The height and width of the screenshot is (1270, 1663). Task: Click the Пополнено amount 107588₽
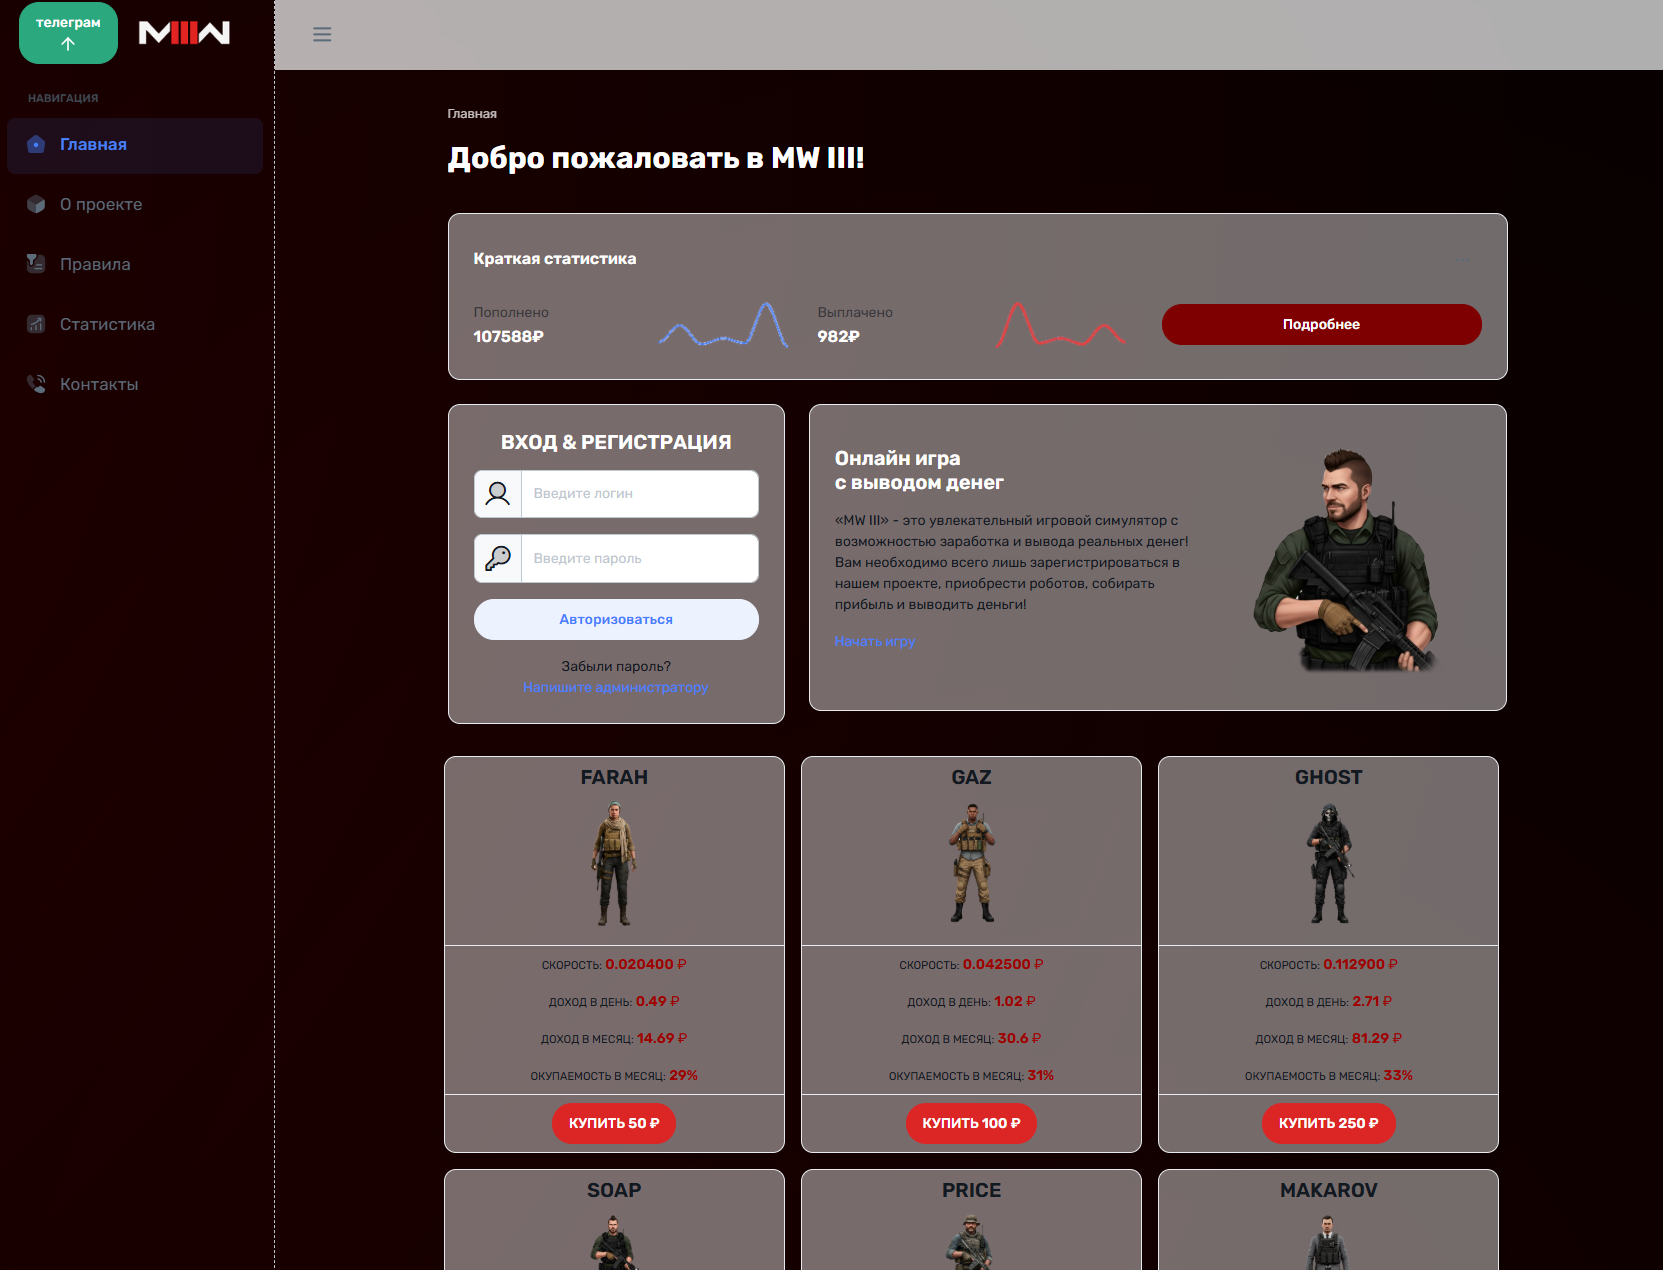pos(508,336)
